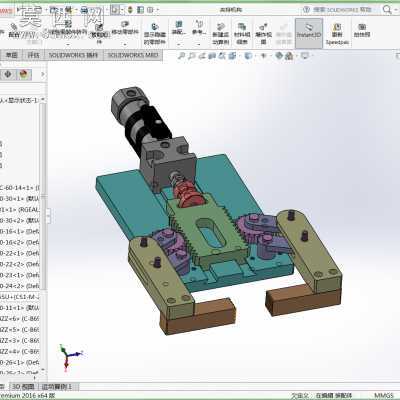Click the mate tool (配合)
Image resolution: width=400 pixels, height=400 pixels.
click(14, 31)
